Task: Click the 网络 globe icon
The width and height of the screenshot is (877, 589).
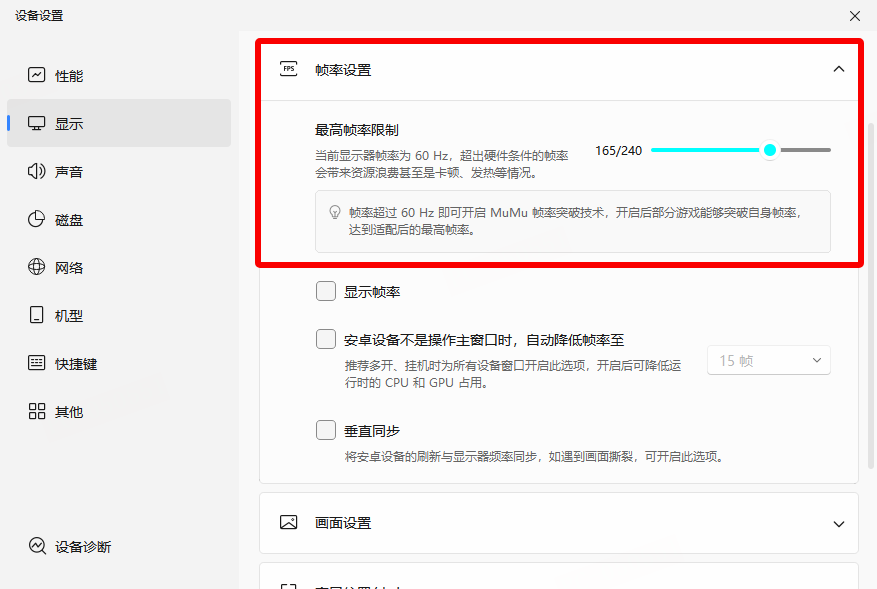Action: coord(37,267)
